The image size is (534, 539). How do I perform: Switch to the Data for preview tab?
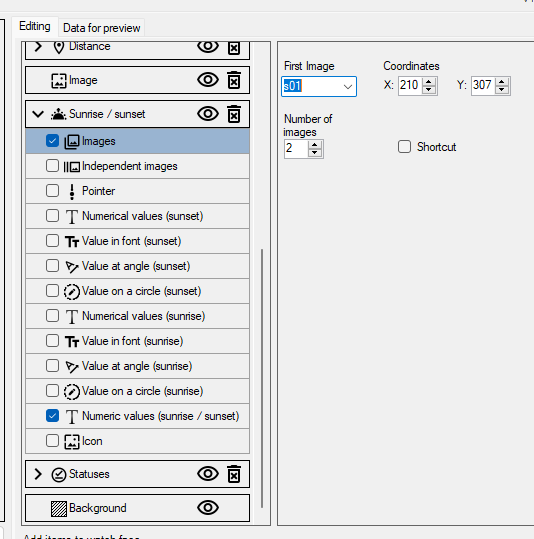102,28
